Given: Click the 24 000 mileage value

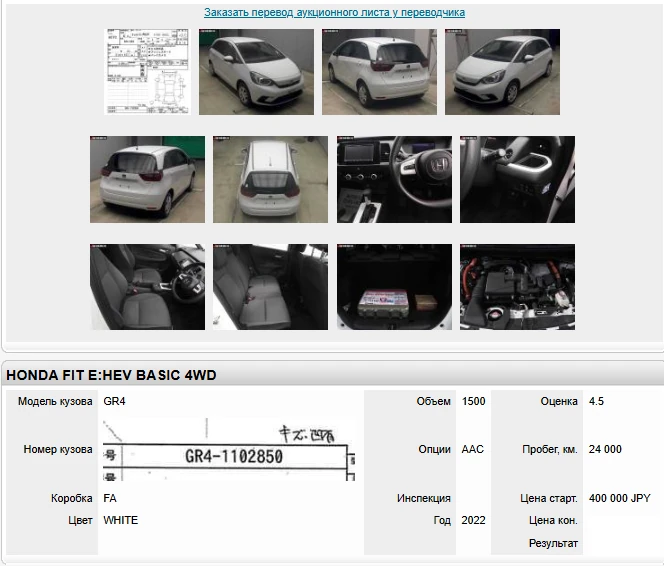Looking at the screenshot, I should click(x=605, y=450).
